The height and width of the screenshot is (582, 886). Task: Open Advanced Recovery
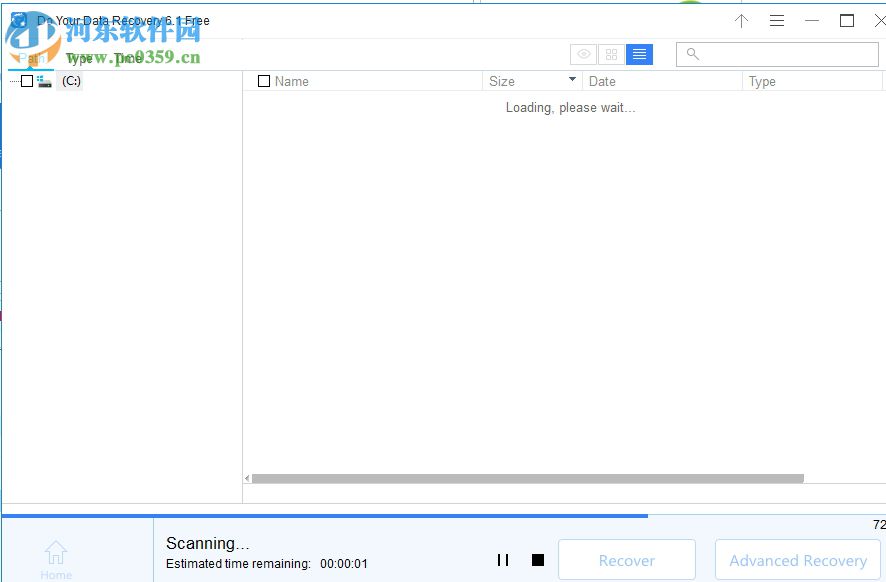(797, 560)
